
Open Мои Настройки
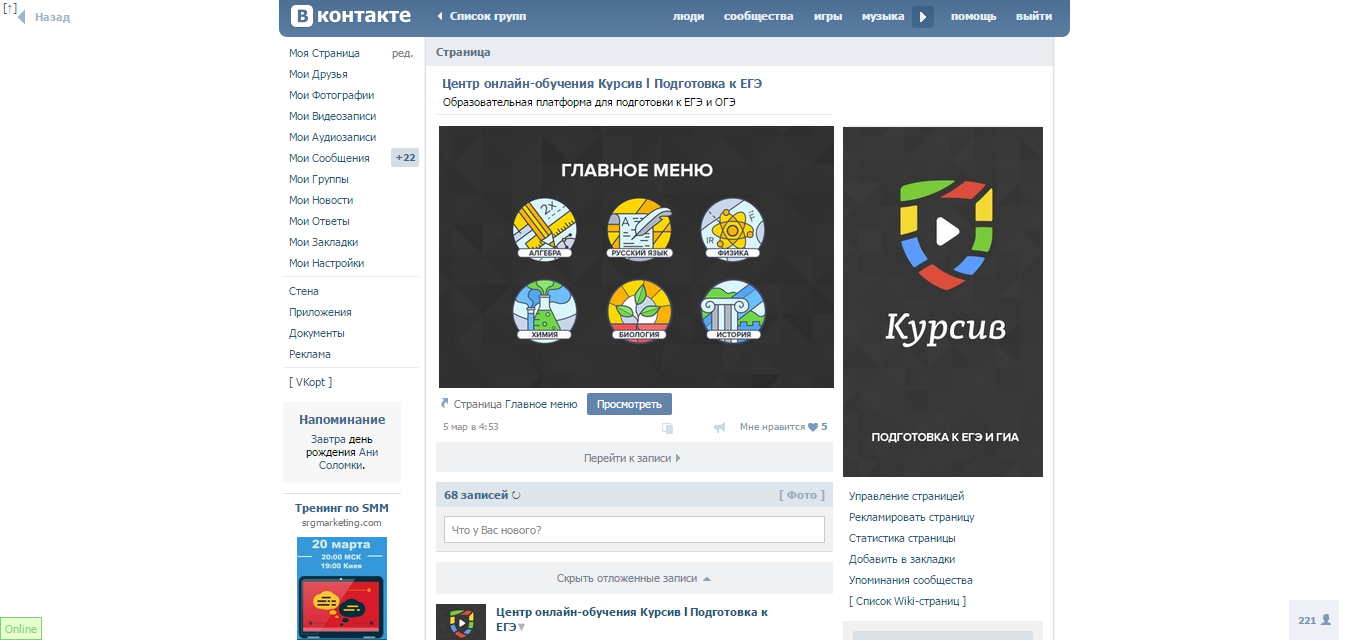(x=326, y=263)
